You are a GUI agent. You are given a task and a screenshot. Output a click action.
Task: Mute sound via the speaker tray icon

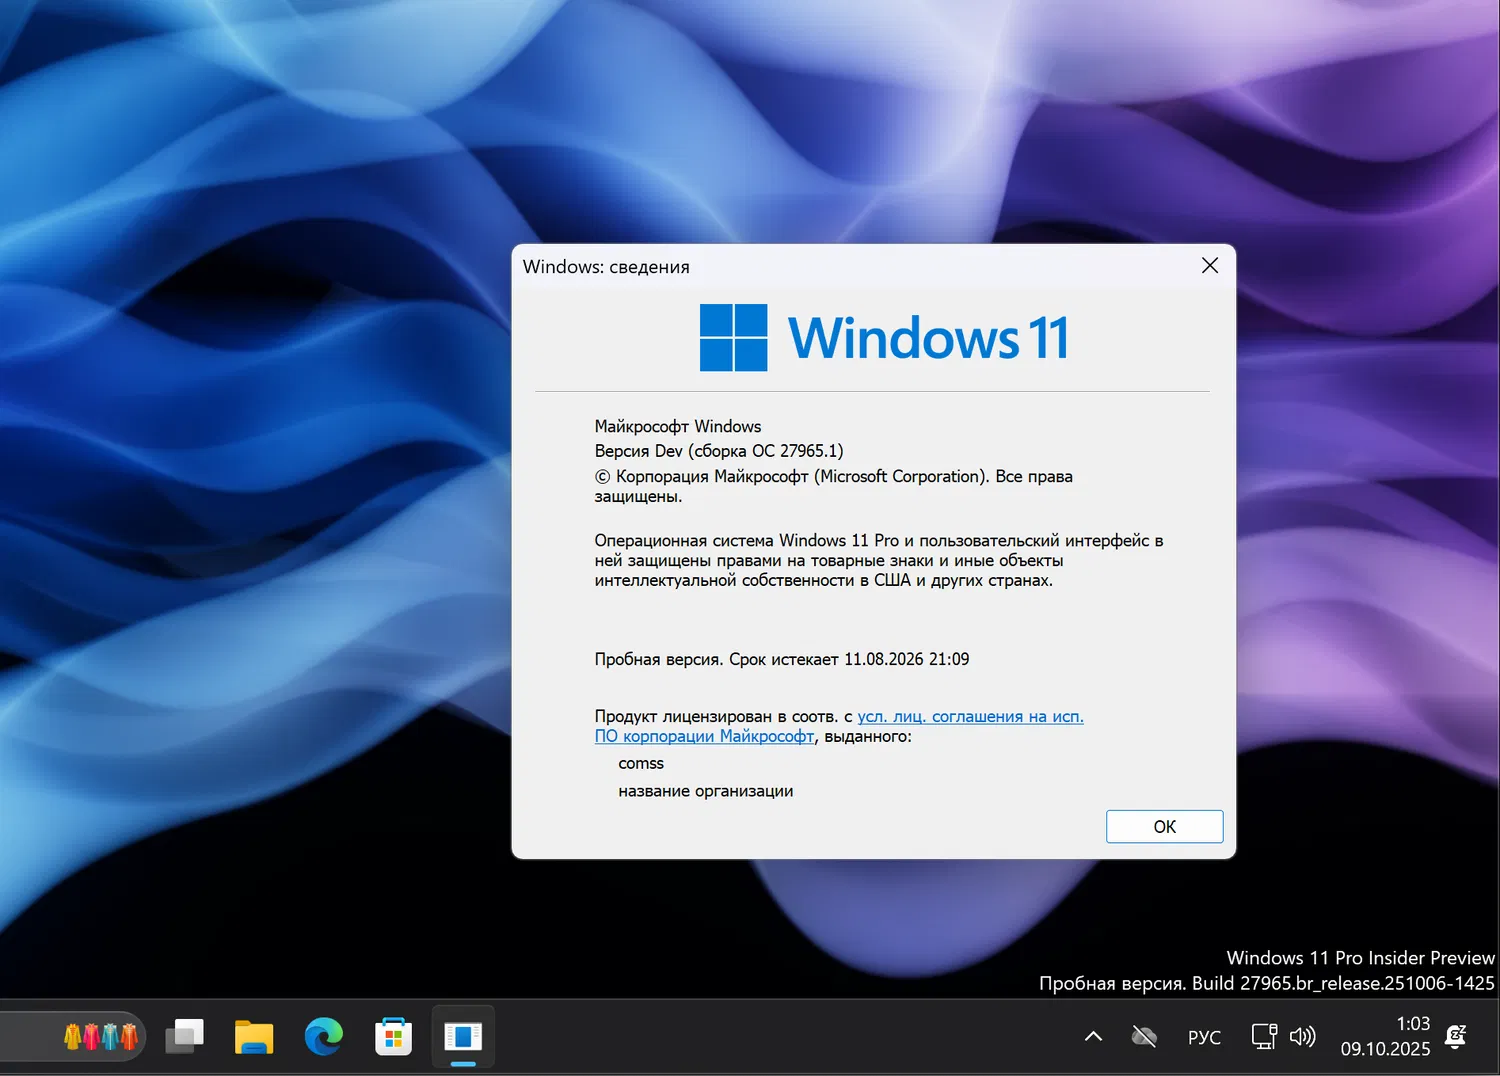pyautogui.click(x=1304, y=1037)
